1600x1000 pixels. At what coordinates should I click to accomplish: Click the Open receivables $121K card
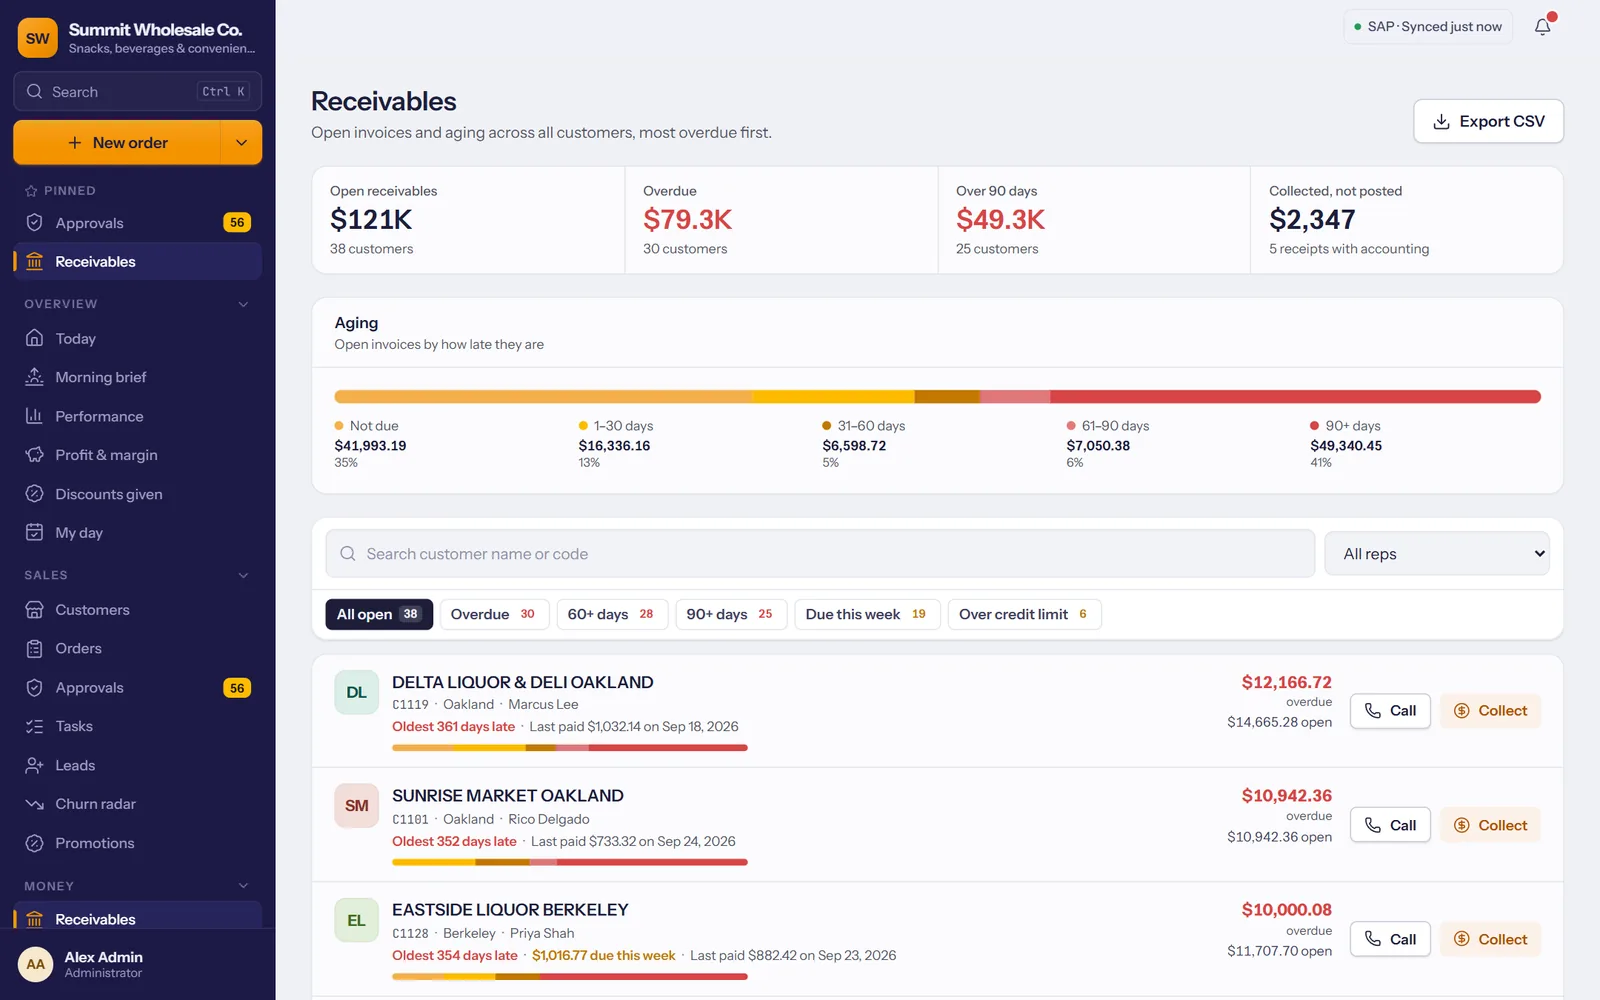tap(468, 220)
